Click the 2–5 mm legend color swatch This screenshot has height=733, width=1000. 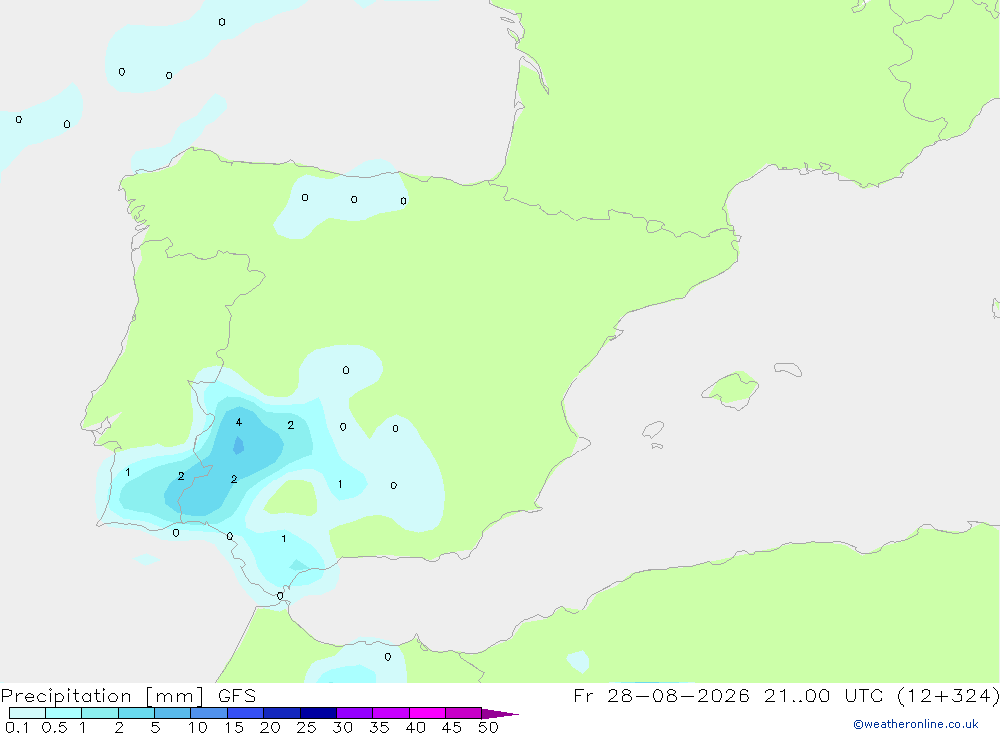point(136,713)
